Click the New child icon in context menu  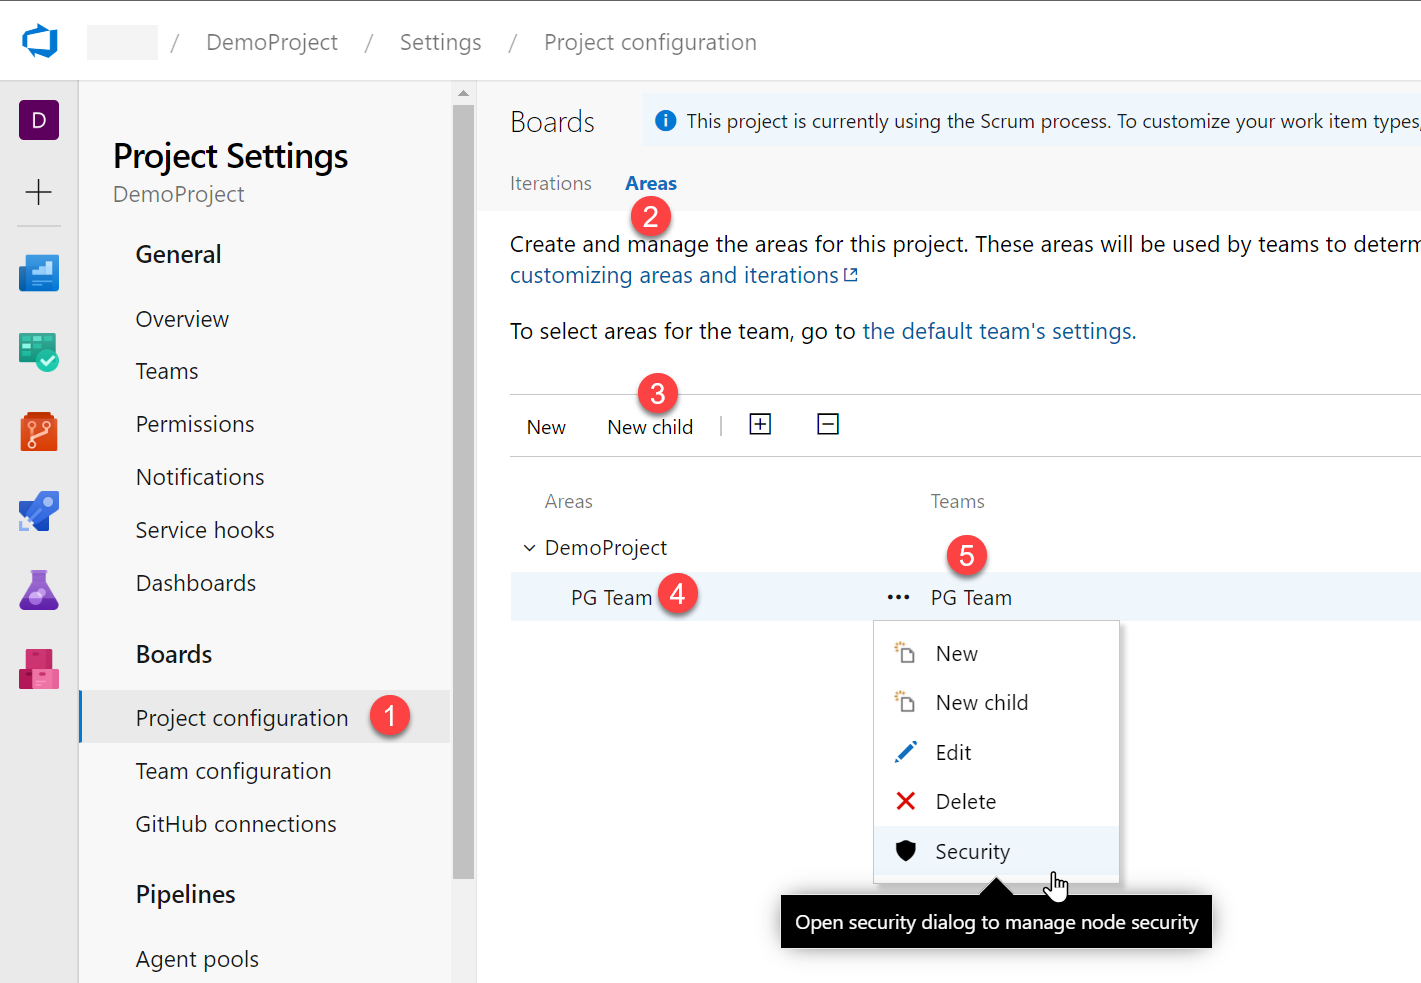[905, 702]
